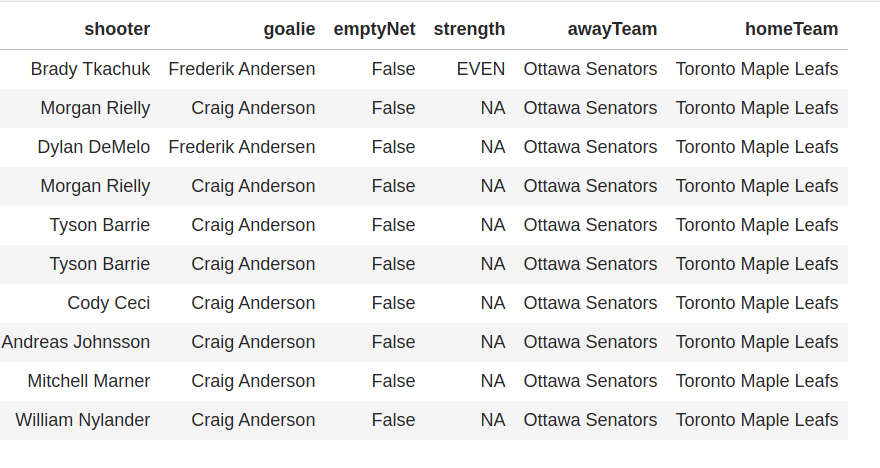Click the shooter column header
The height and width of the screenshot is (468, 880).
(x=117, y=29)
